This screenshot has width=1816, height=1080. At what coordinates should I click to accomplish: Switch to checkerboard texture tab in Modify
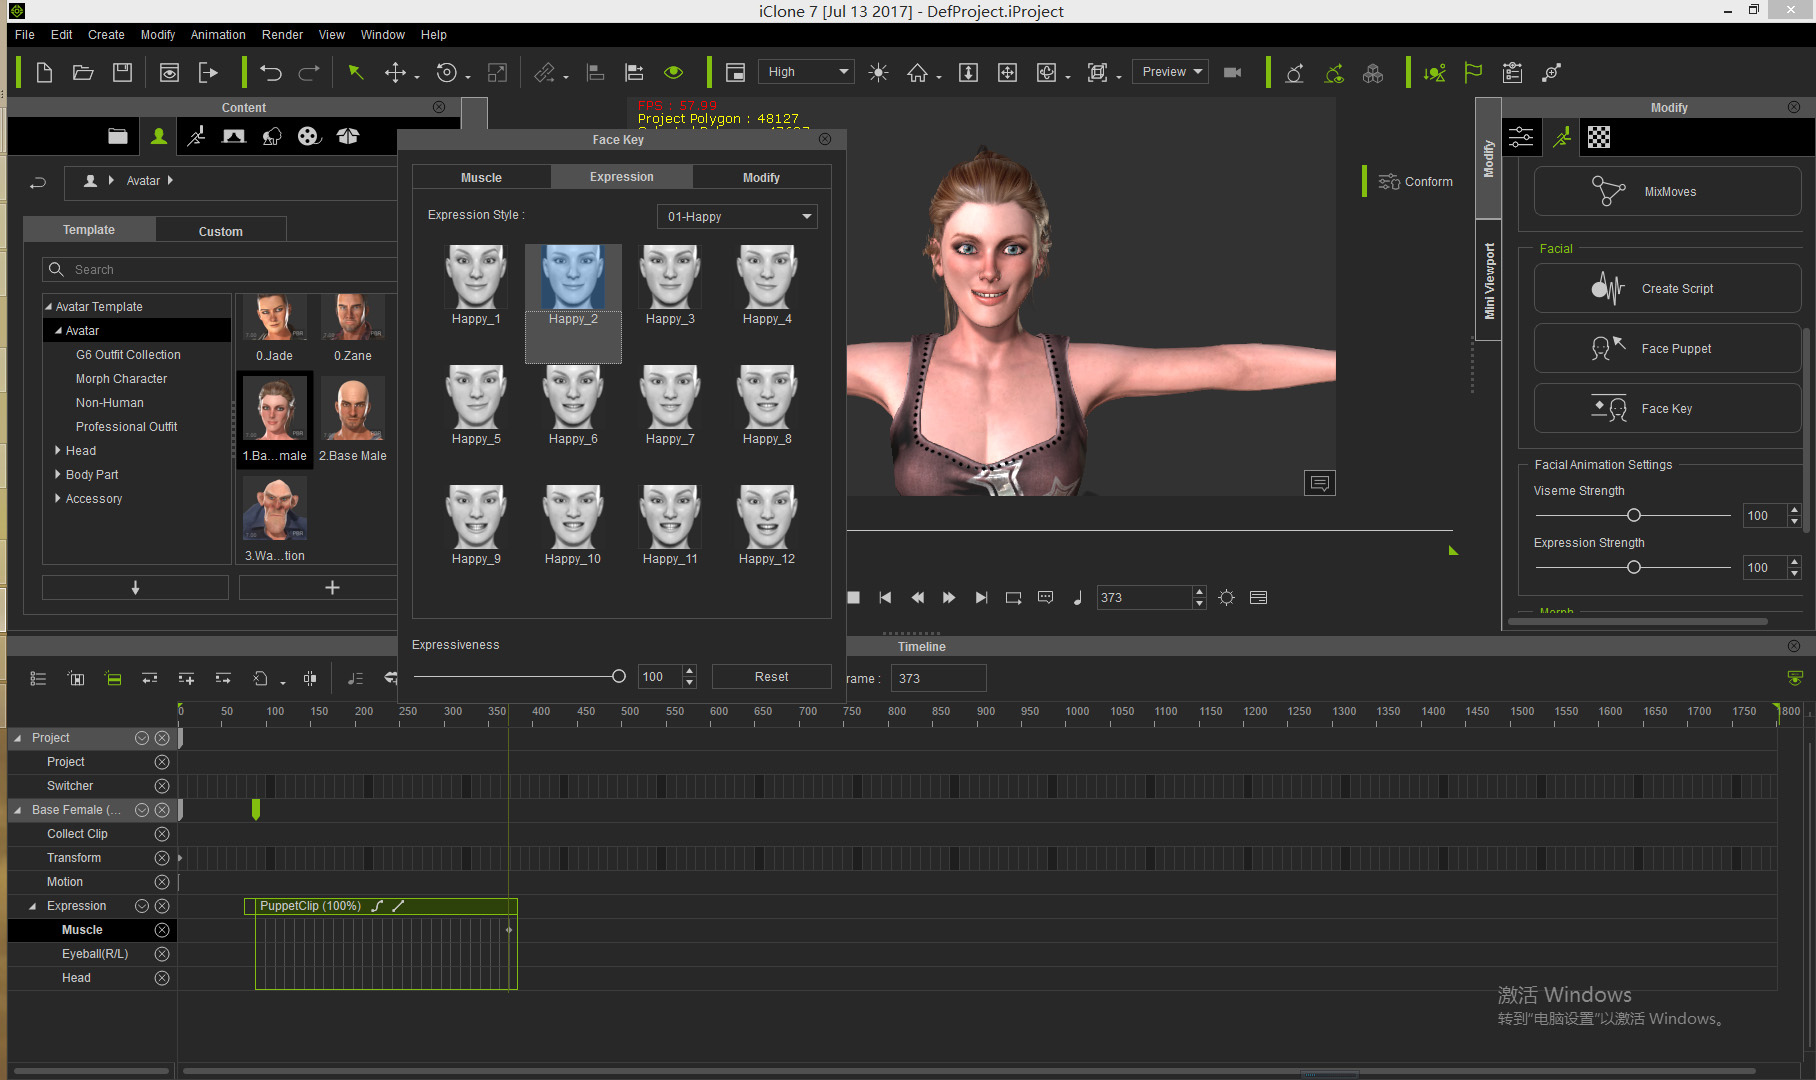pyautogui.click(x=1599, y=137)
